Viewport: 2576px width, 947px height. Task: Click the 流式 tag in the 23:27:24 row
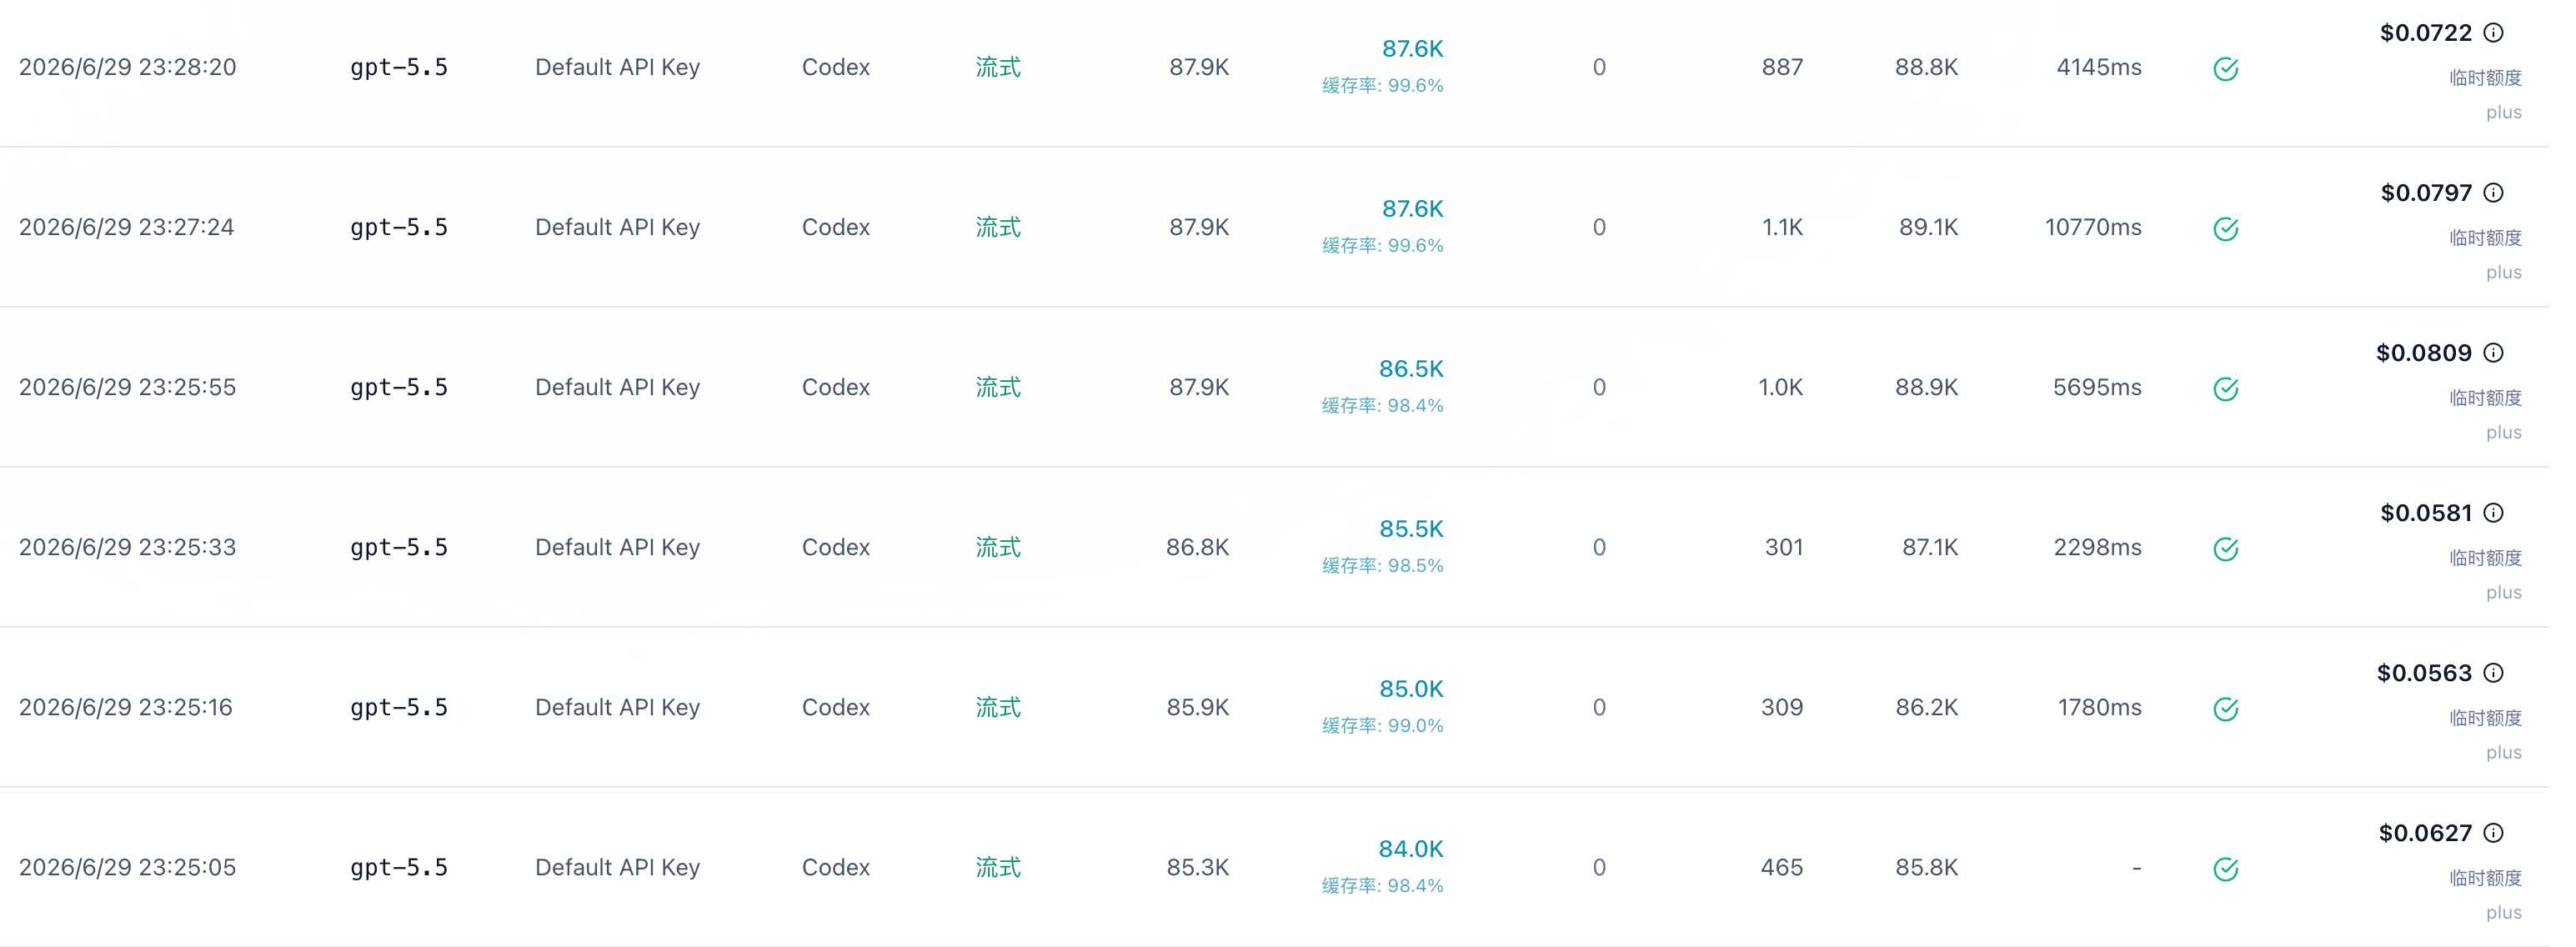(x=998, y=227)
